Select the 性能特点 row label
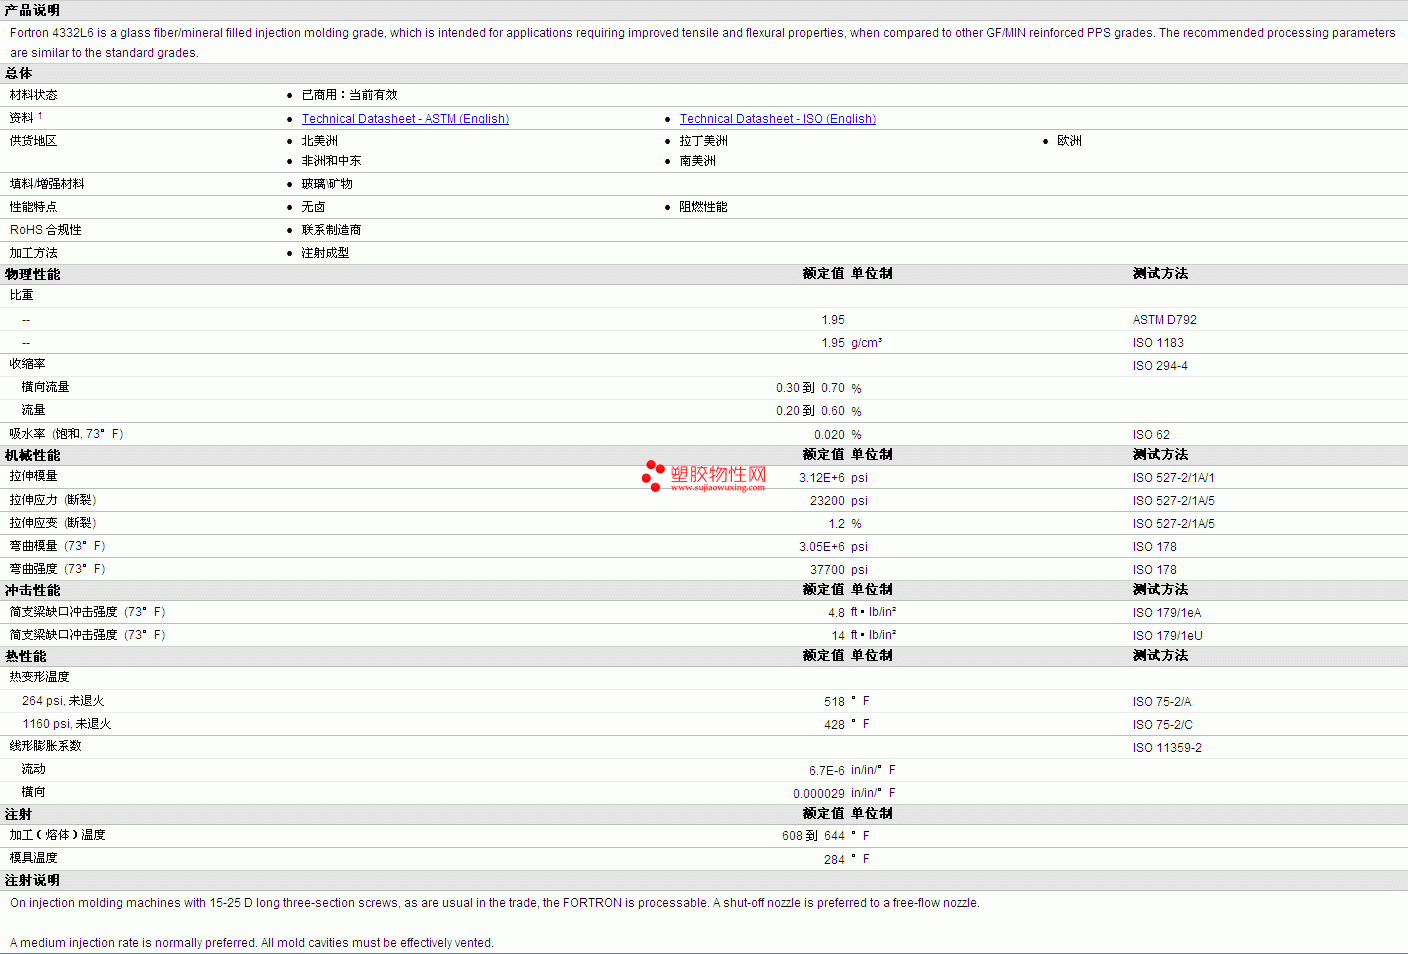This screenshot has width=1408, height=954. [x=34, y=207]
